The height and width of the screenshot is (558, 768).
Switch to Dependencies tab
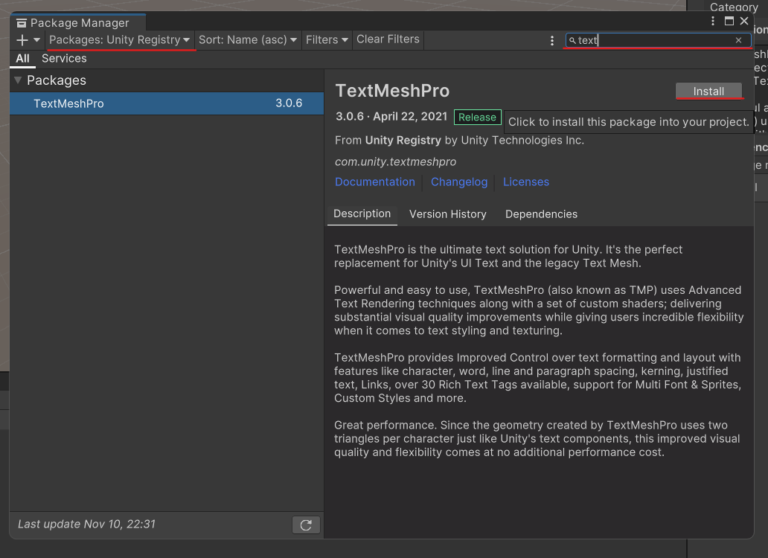[x=541, y=214]
